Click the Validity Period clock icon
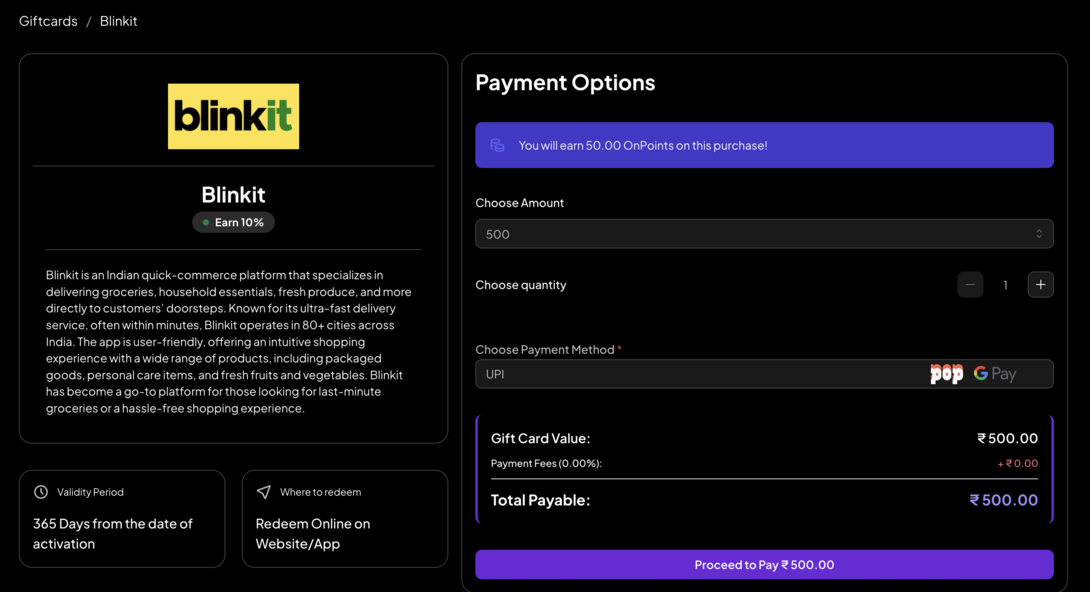 coord(41,492)
